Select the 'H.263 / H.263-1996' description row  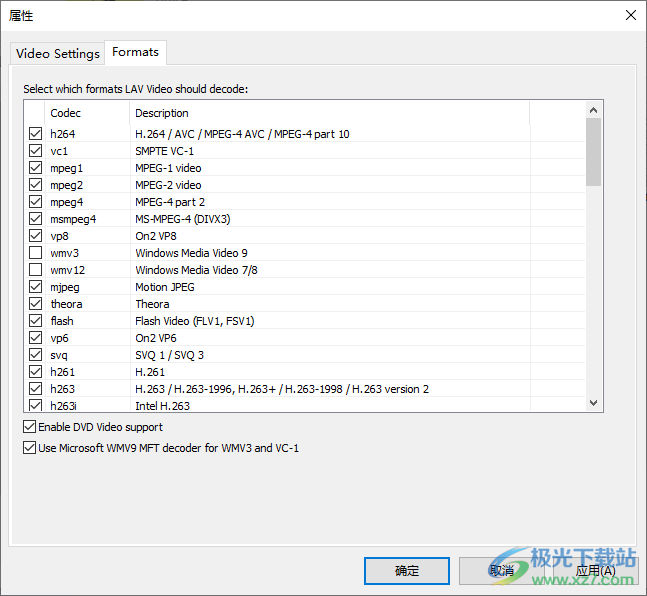click(x=282, y=389)
